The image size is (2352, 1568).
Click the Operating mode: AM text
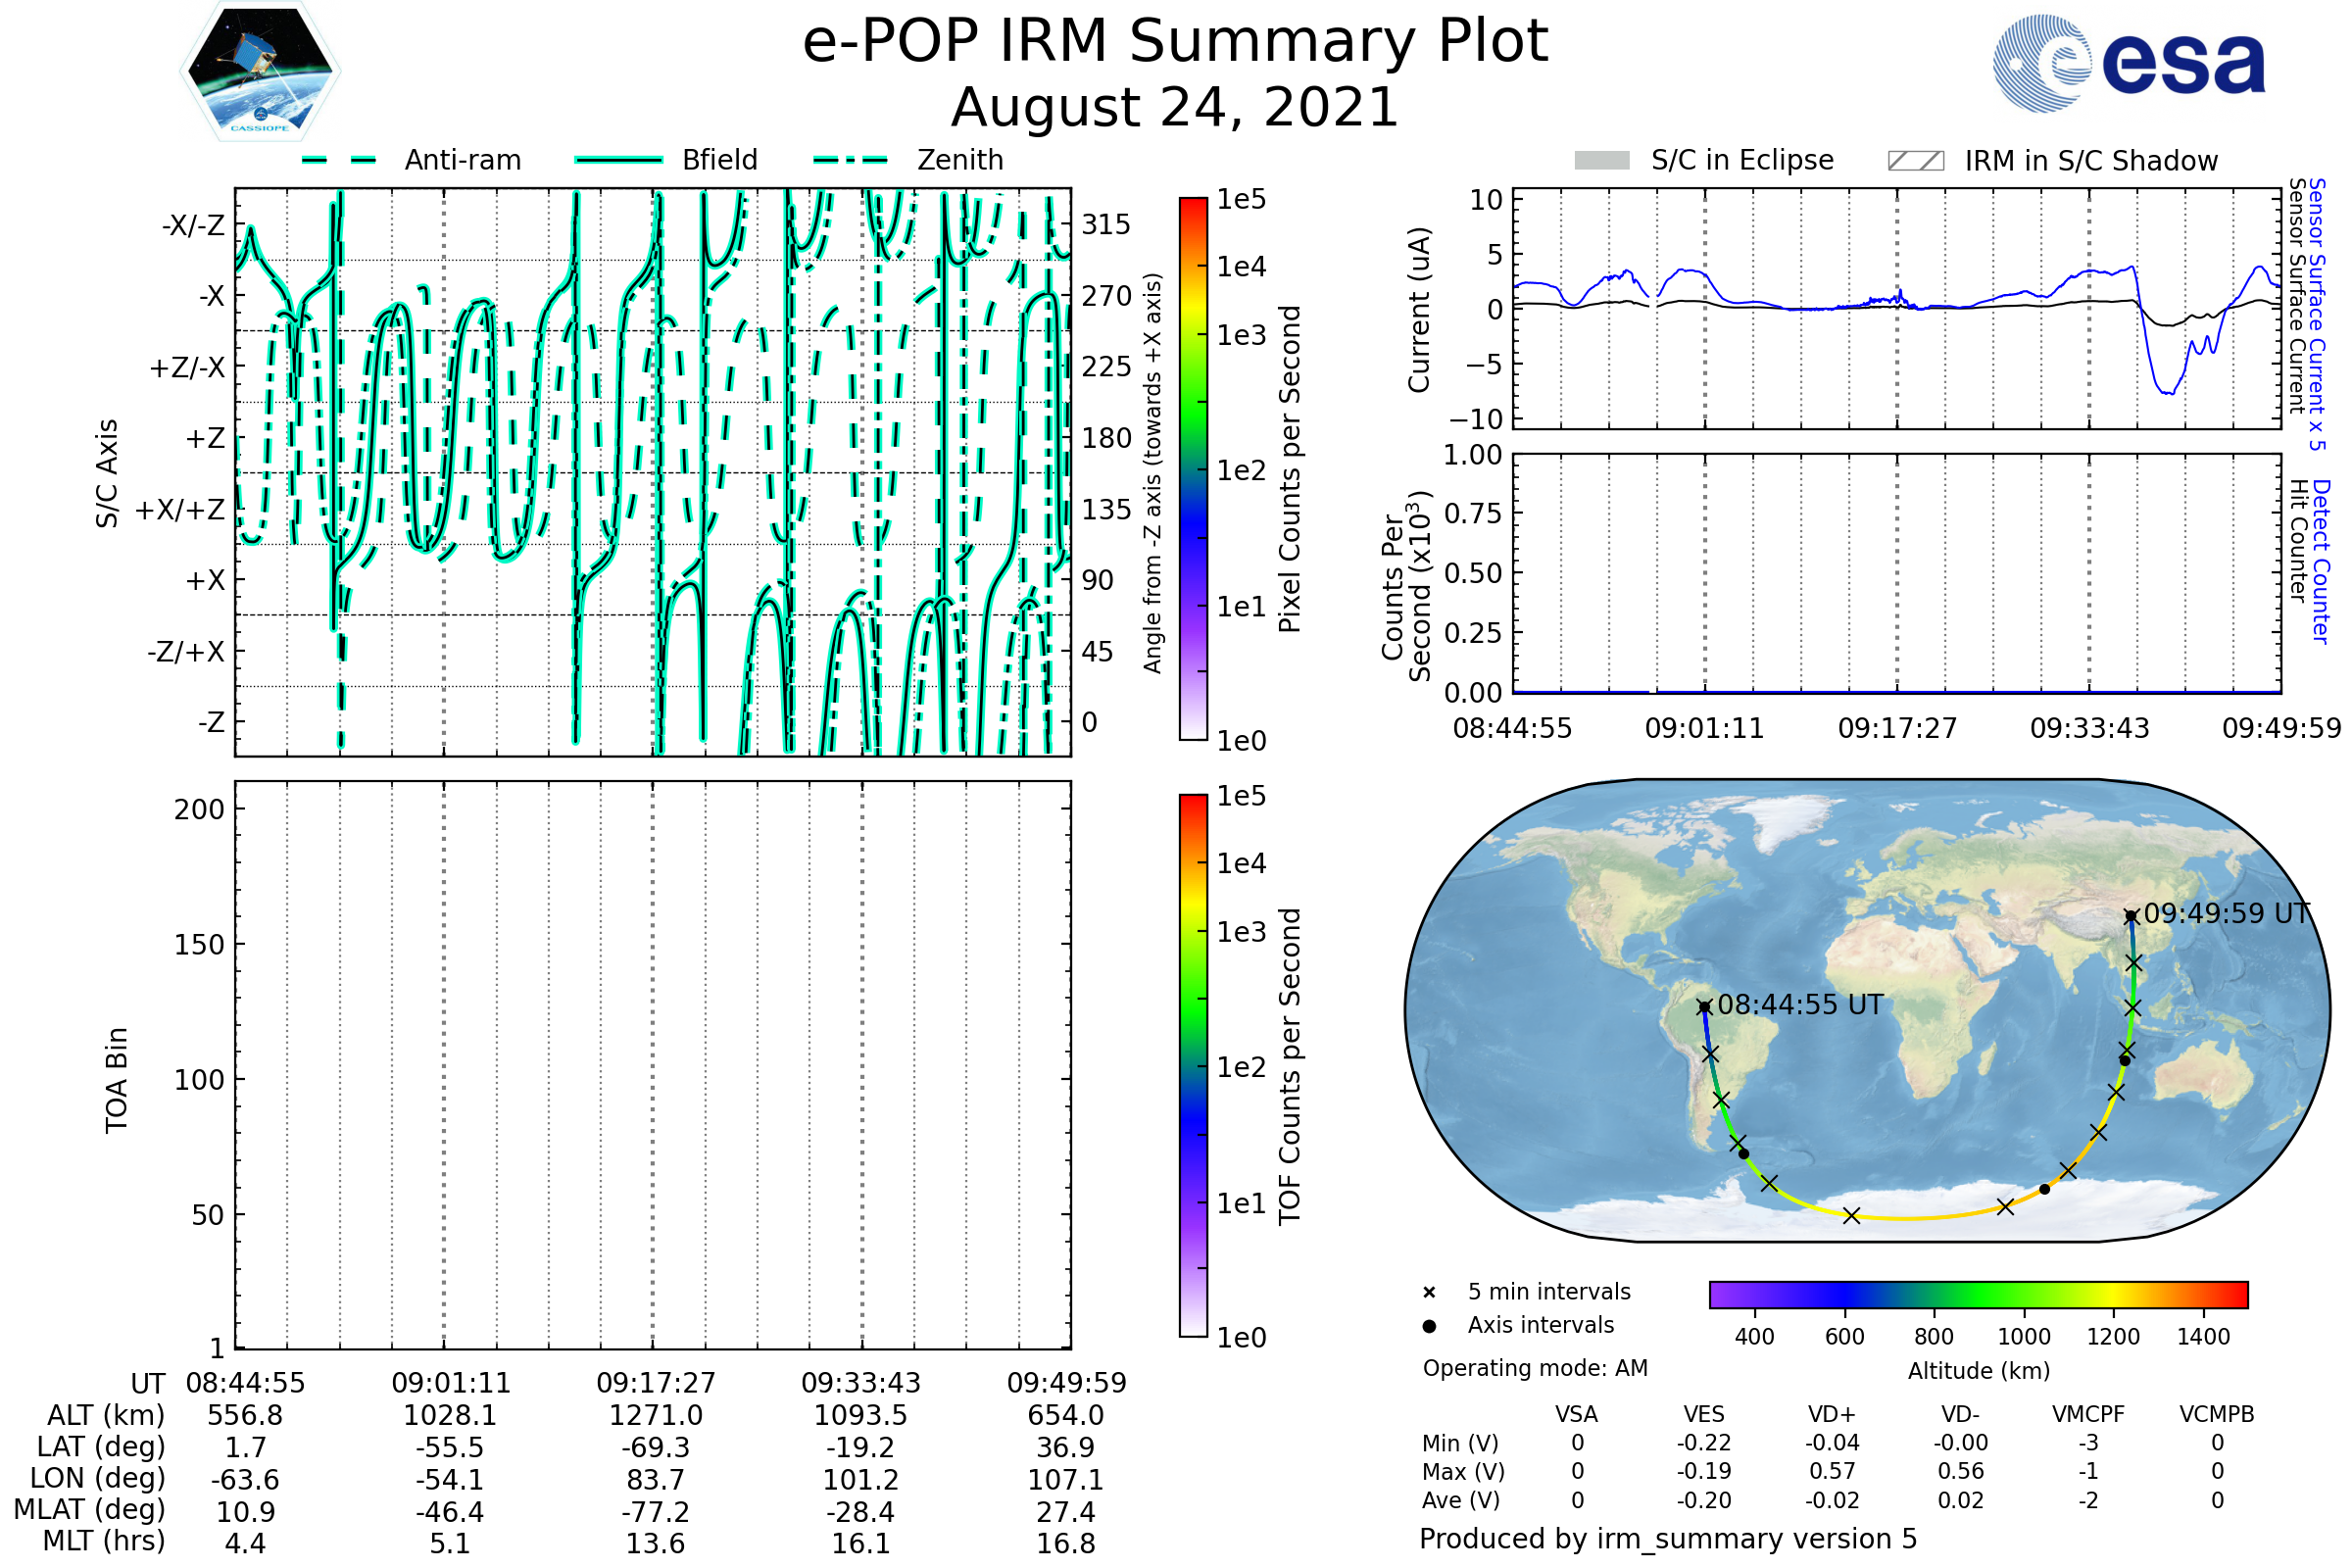(1535, 1368)
